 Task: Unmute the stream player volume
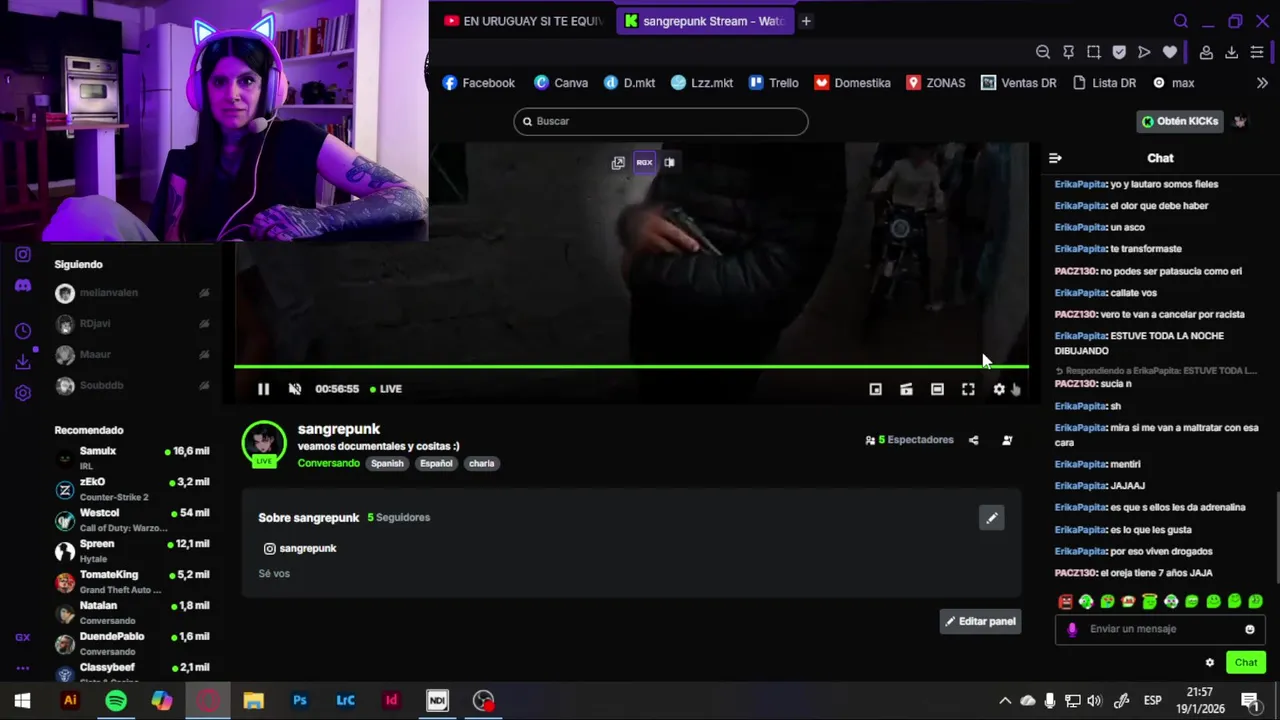coord(295,389)
